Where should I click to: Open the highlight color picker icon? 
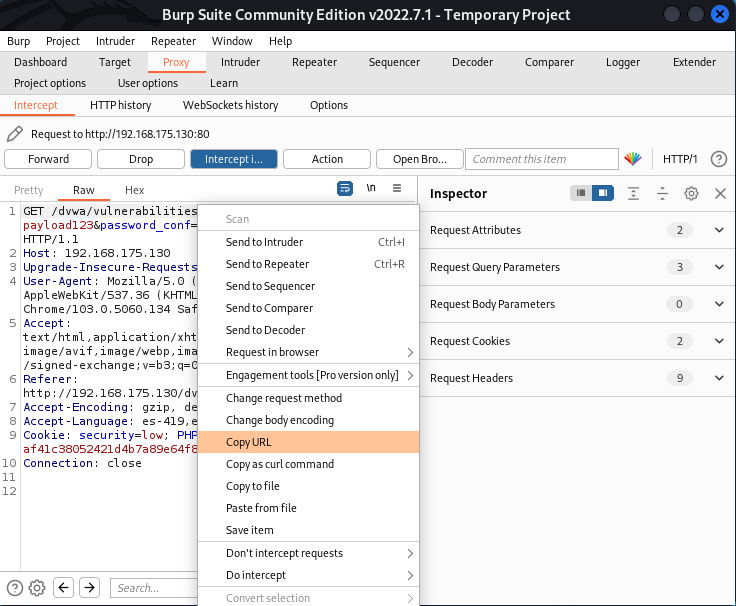click(x=633, y=159)
